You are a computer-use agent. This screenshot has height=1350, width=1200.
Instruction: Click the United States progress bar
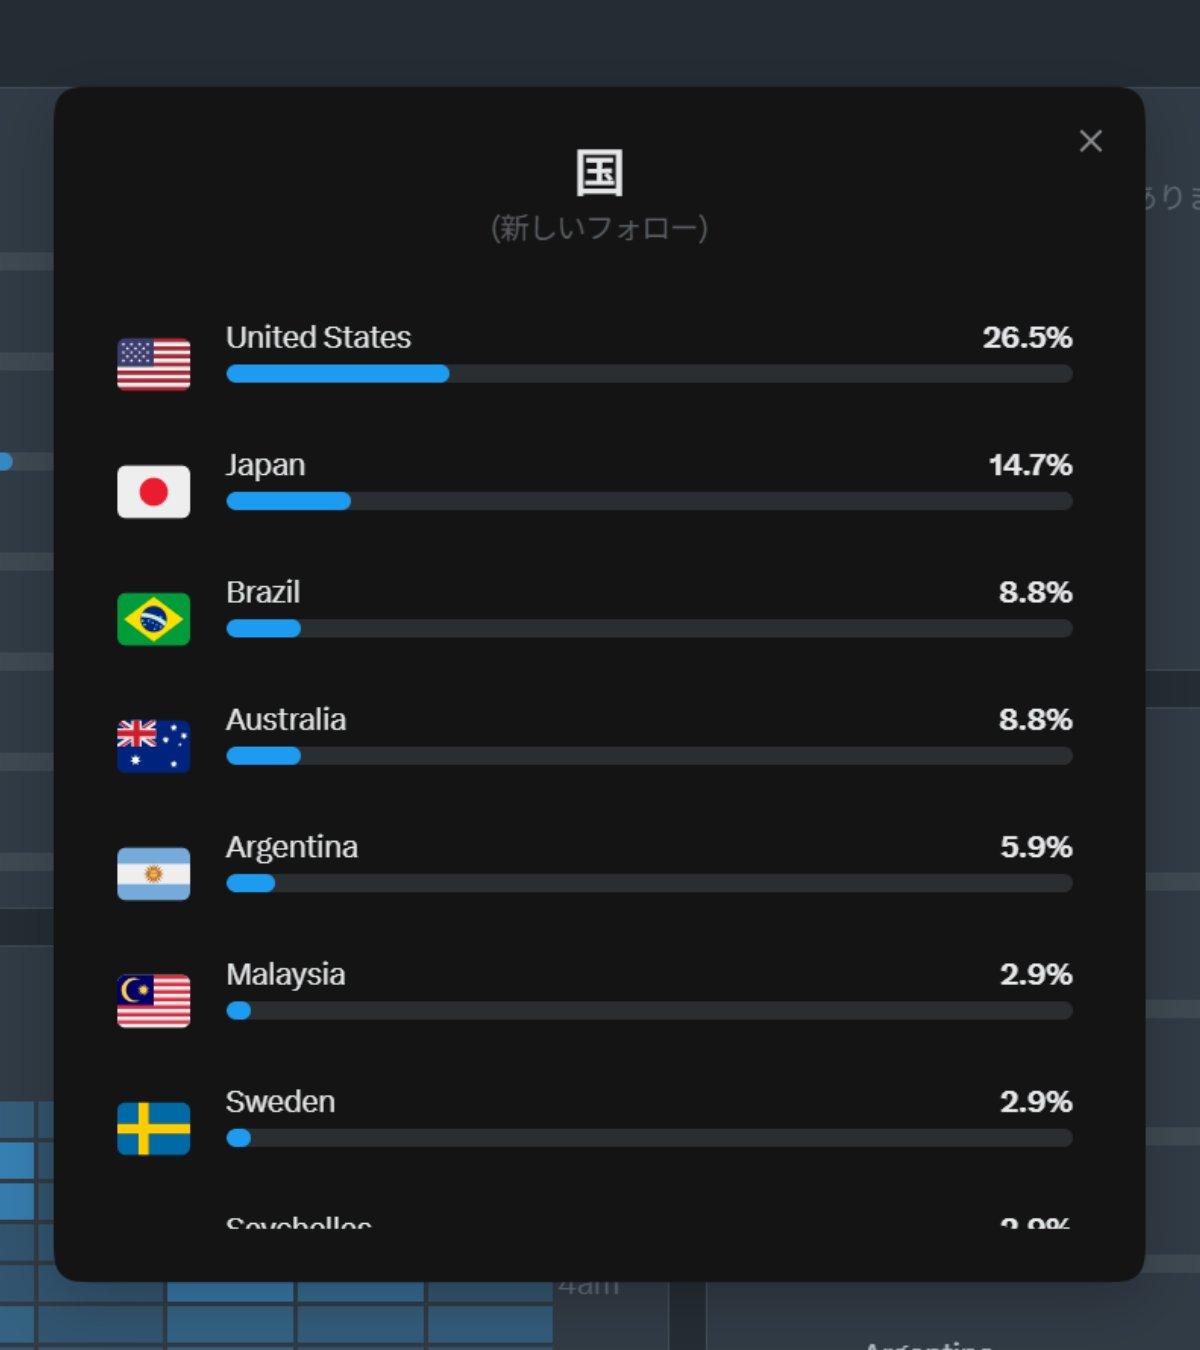coord(649,374)
